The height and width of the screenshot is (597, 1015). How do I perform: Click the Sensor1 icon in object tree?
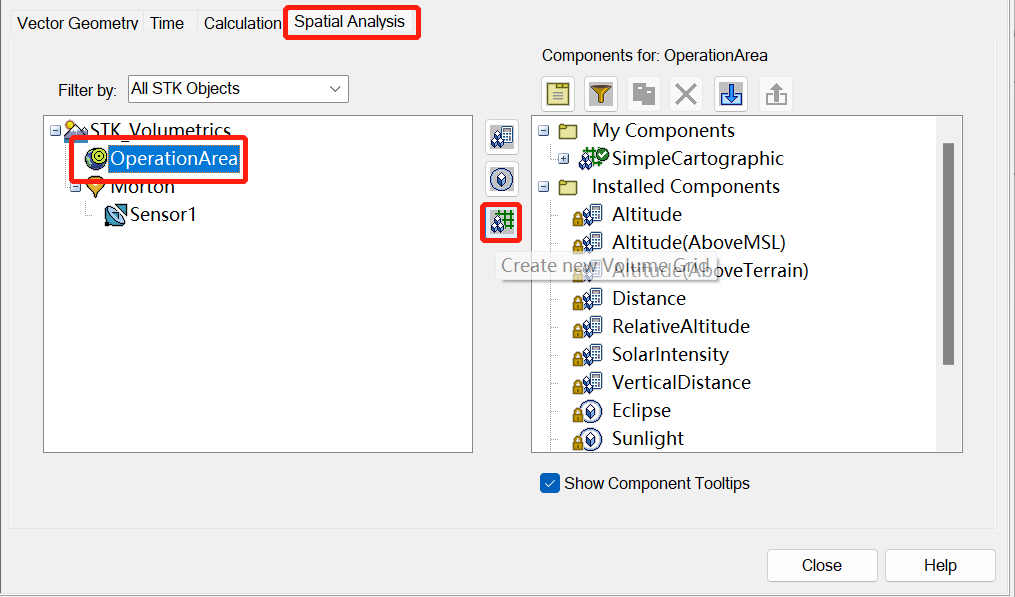[116, 214]
